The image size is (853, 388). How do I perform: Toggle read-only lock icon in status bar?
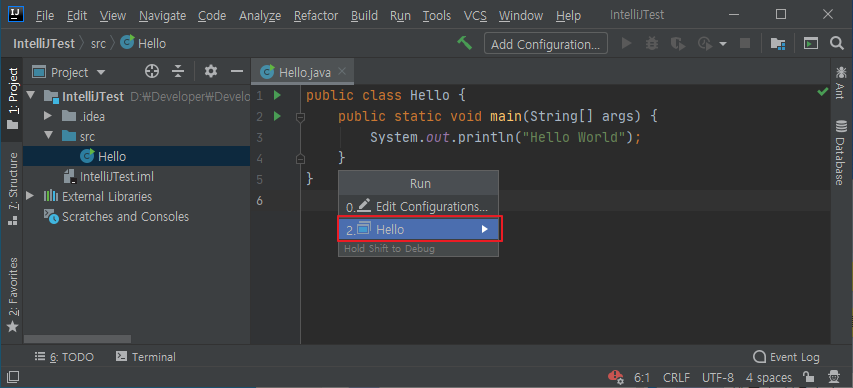pos(808,377)
